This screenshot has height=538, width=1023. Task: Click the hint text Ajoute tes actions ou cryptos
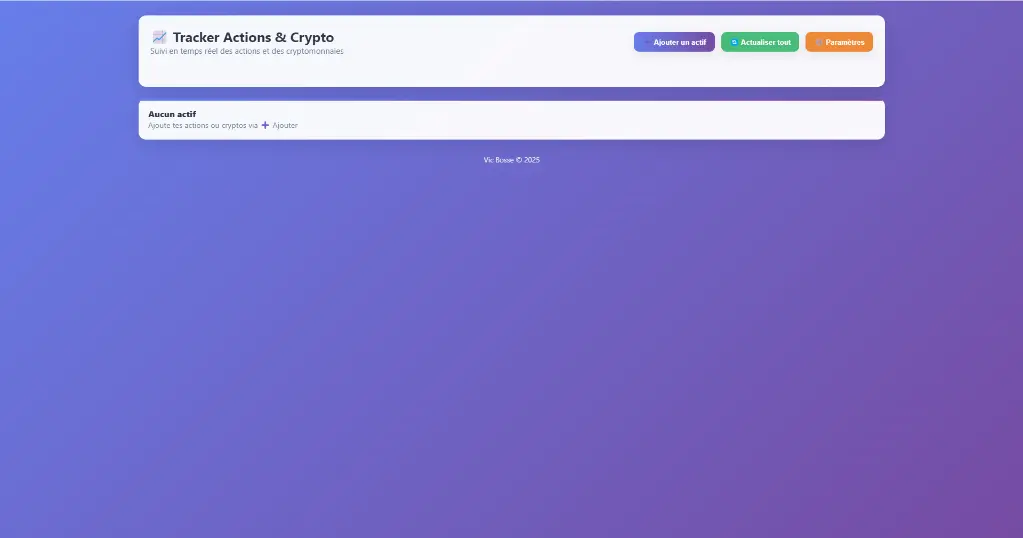[x=202, y=125]
